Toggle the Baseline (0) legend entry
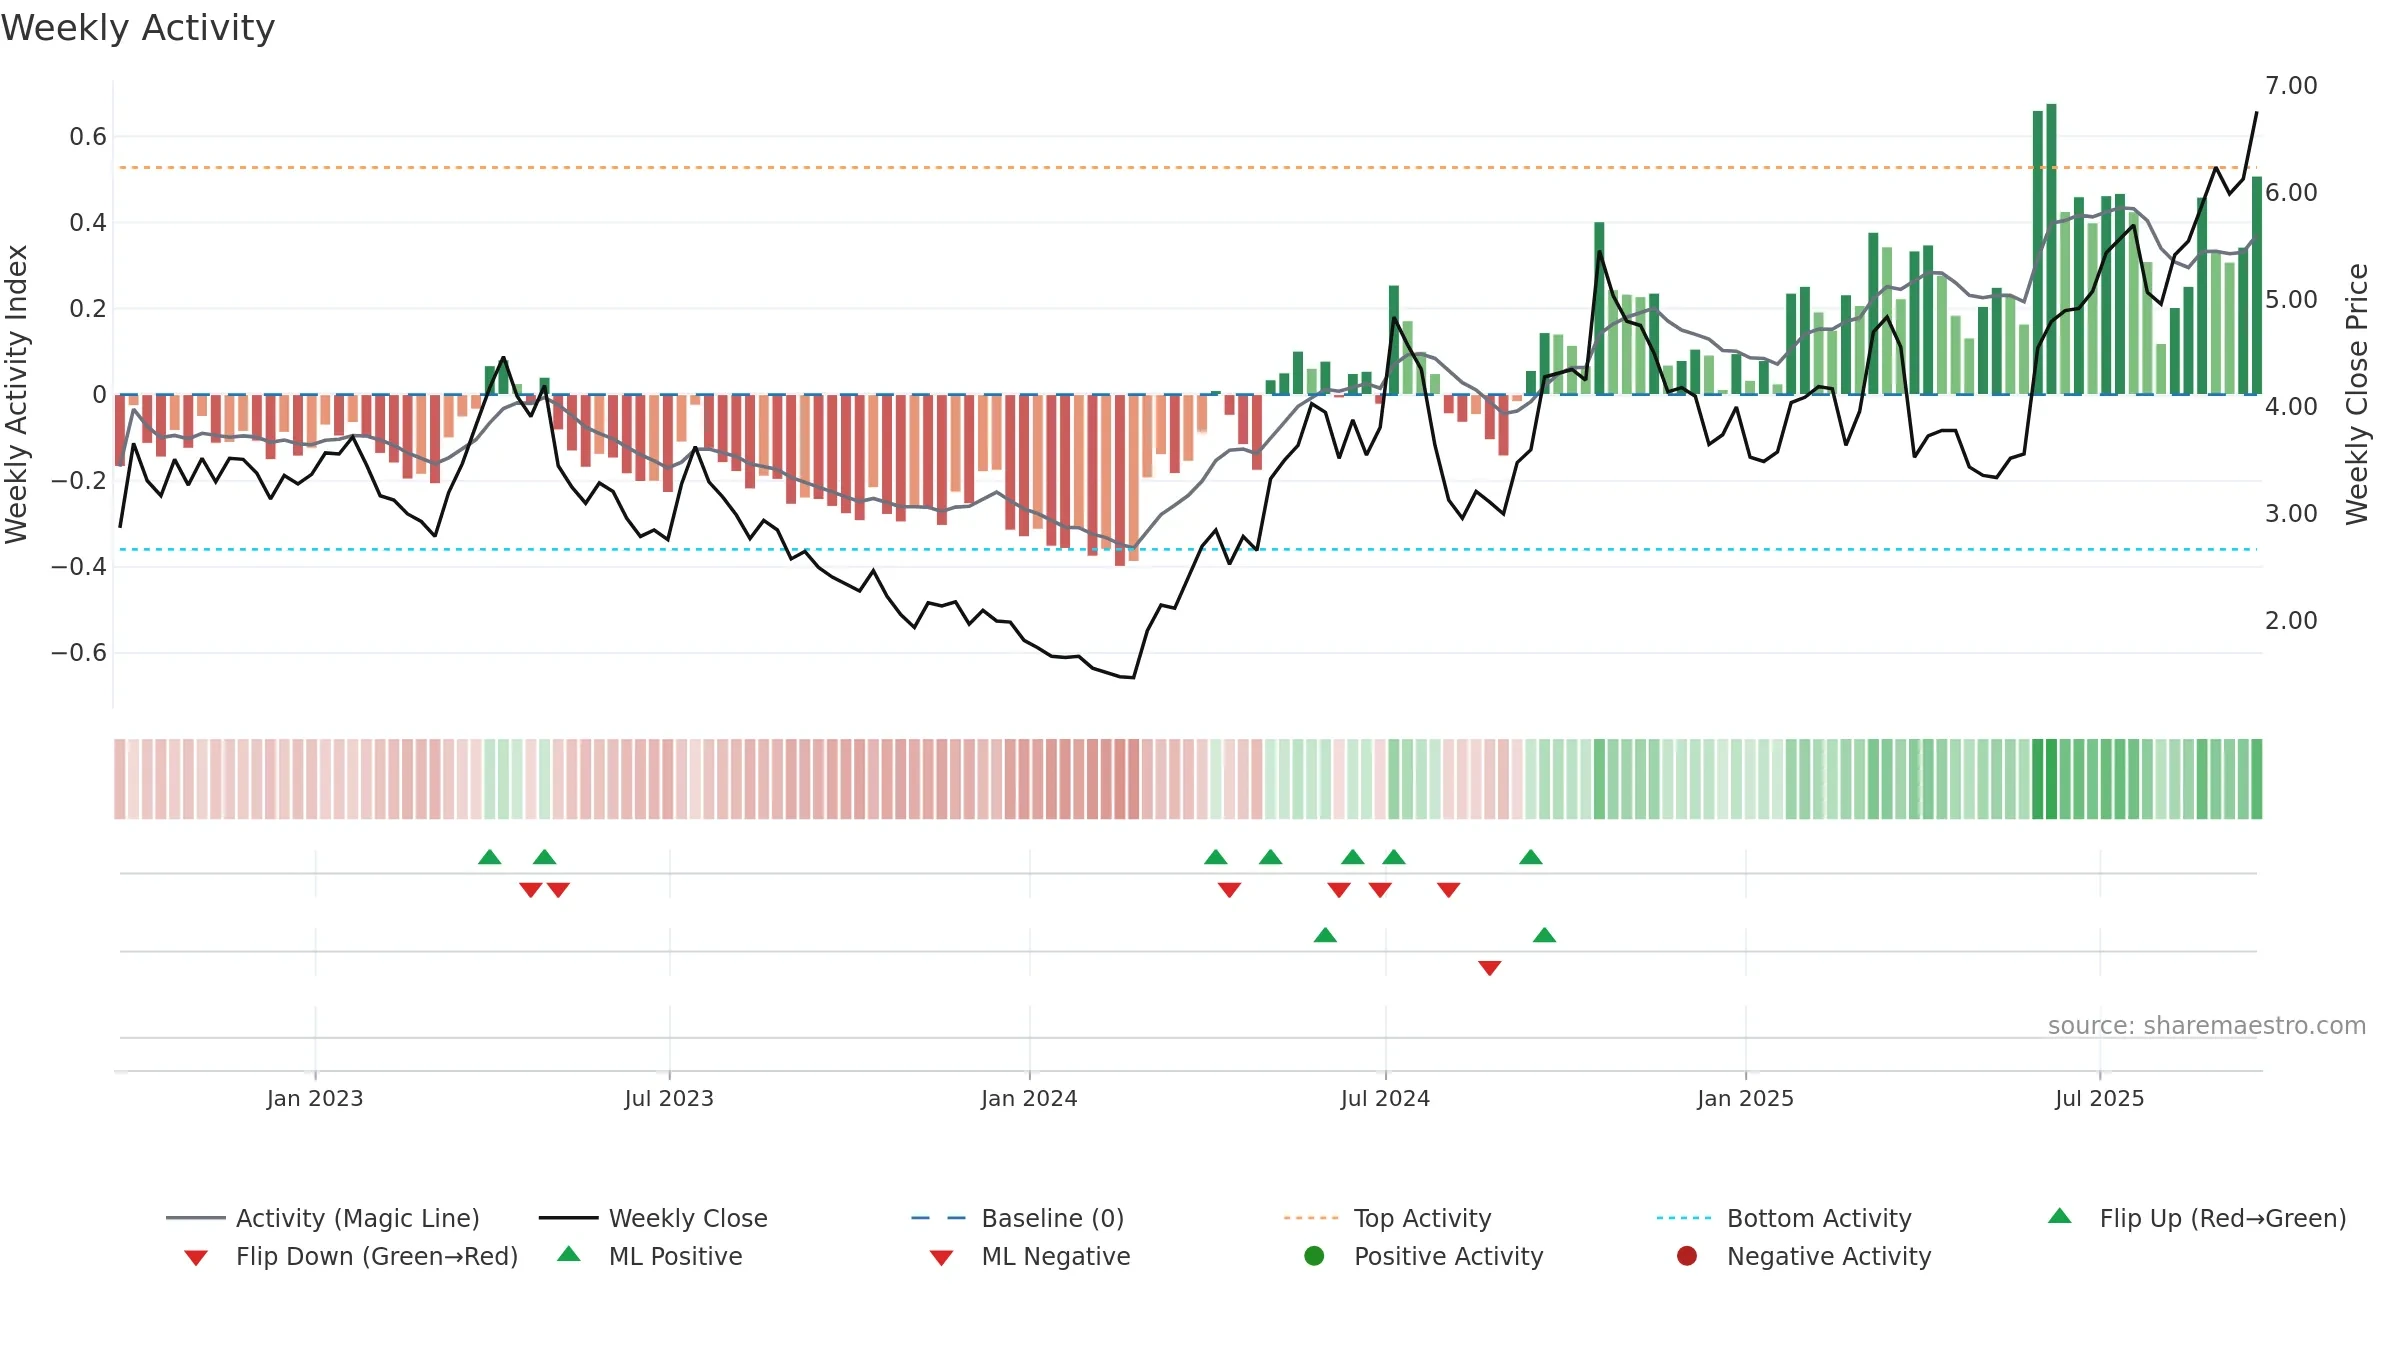2400x1350 pixels. [1018, 1218]
